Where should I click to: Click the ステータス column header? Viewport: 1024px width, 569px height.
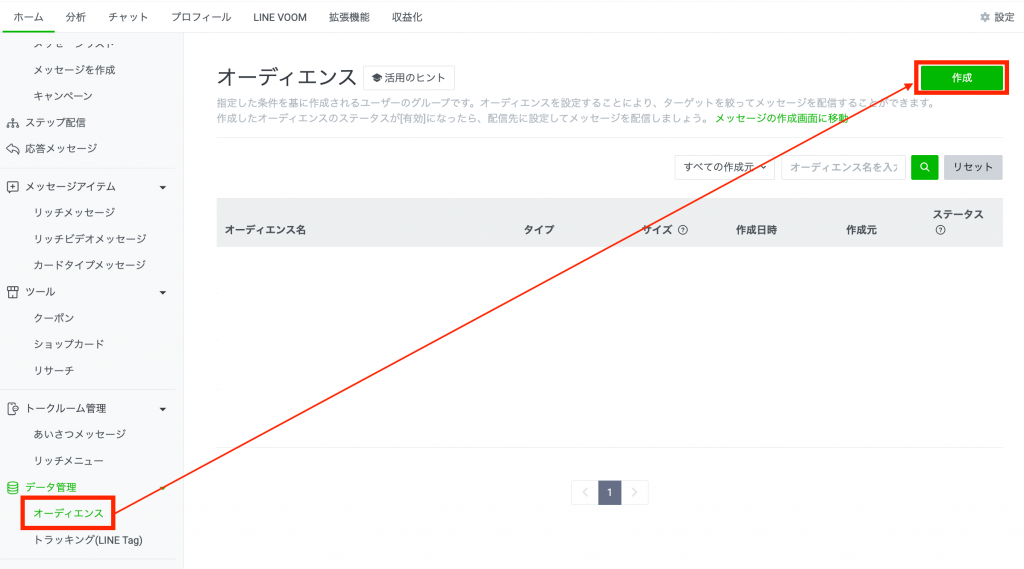pos(958,214)
